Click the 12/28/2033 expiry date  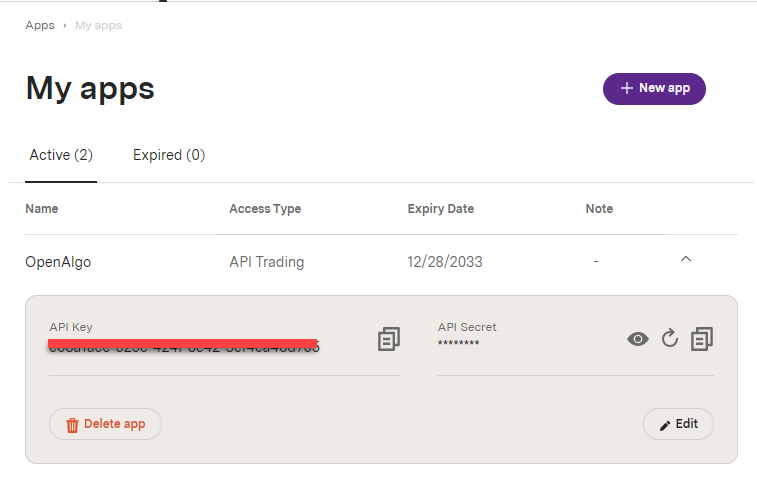pyautogui.click(x=445, y=262)
